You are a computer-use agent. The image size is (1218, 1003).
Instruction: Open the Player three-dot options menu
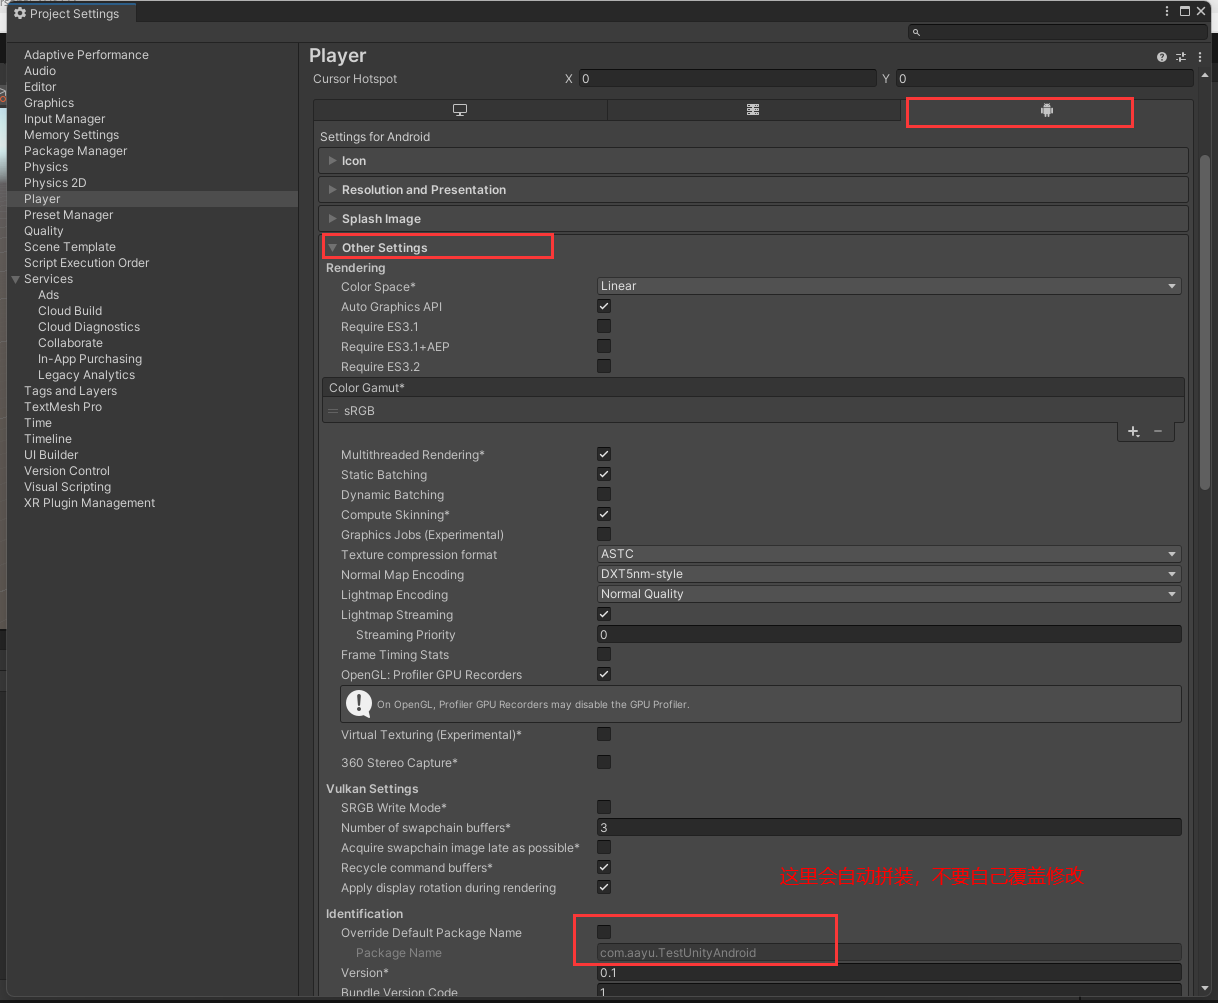point(1198,57)
